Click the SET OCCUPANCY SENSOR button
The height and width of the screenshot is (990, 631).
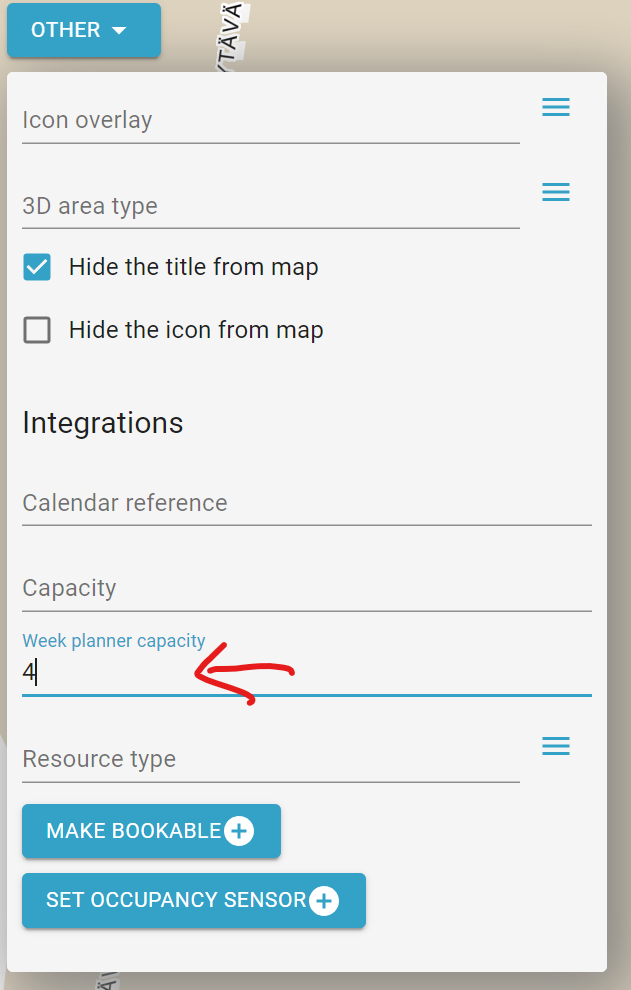194,900
